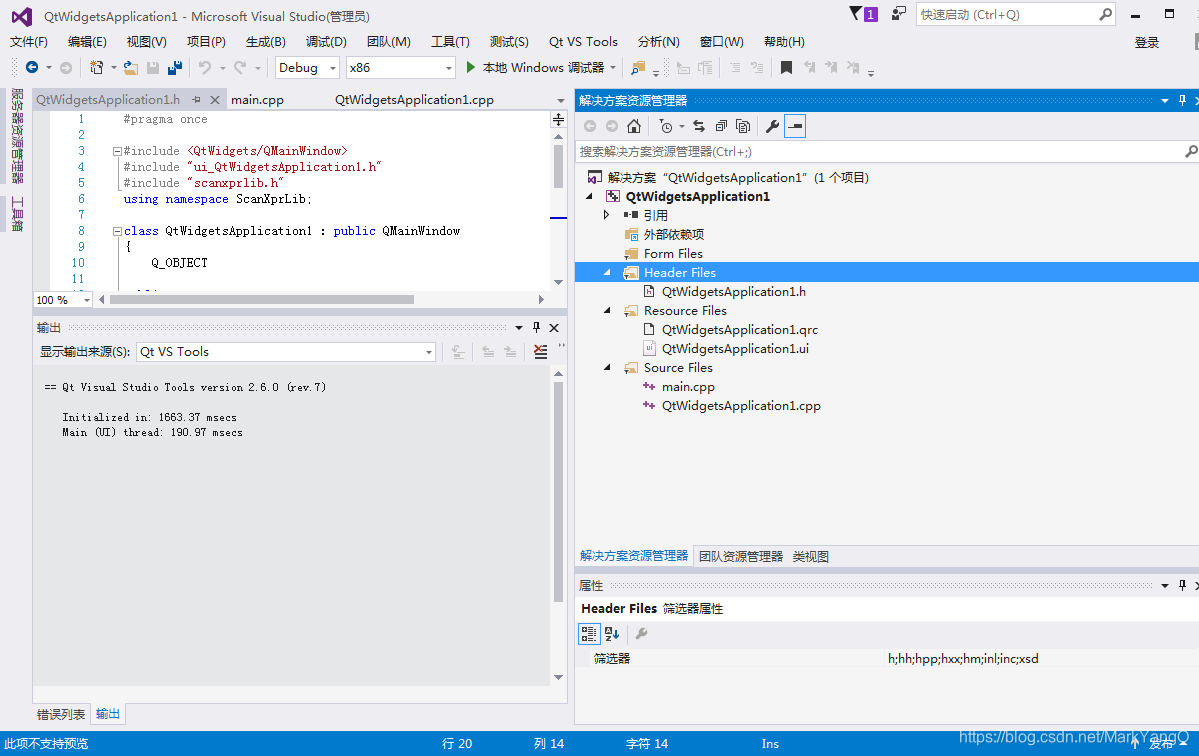This screenshot has height=756, width=1199.
Task: Click property pages wrench icon
Action: (x=642, y=634)
